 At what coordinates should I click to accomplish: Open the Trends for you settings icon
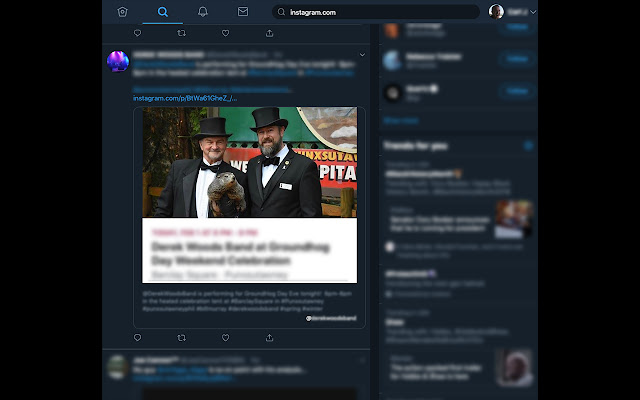529,146
